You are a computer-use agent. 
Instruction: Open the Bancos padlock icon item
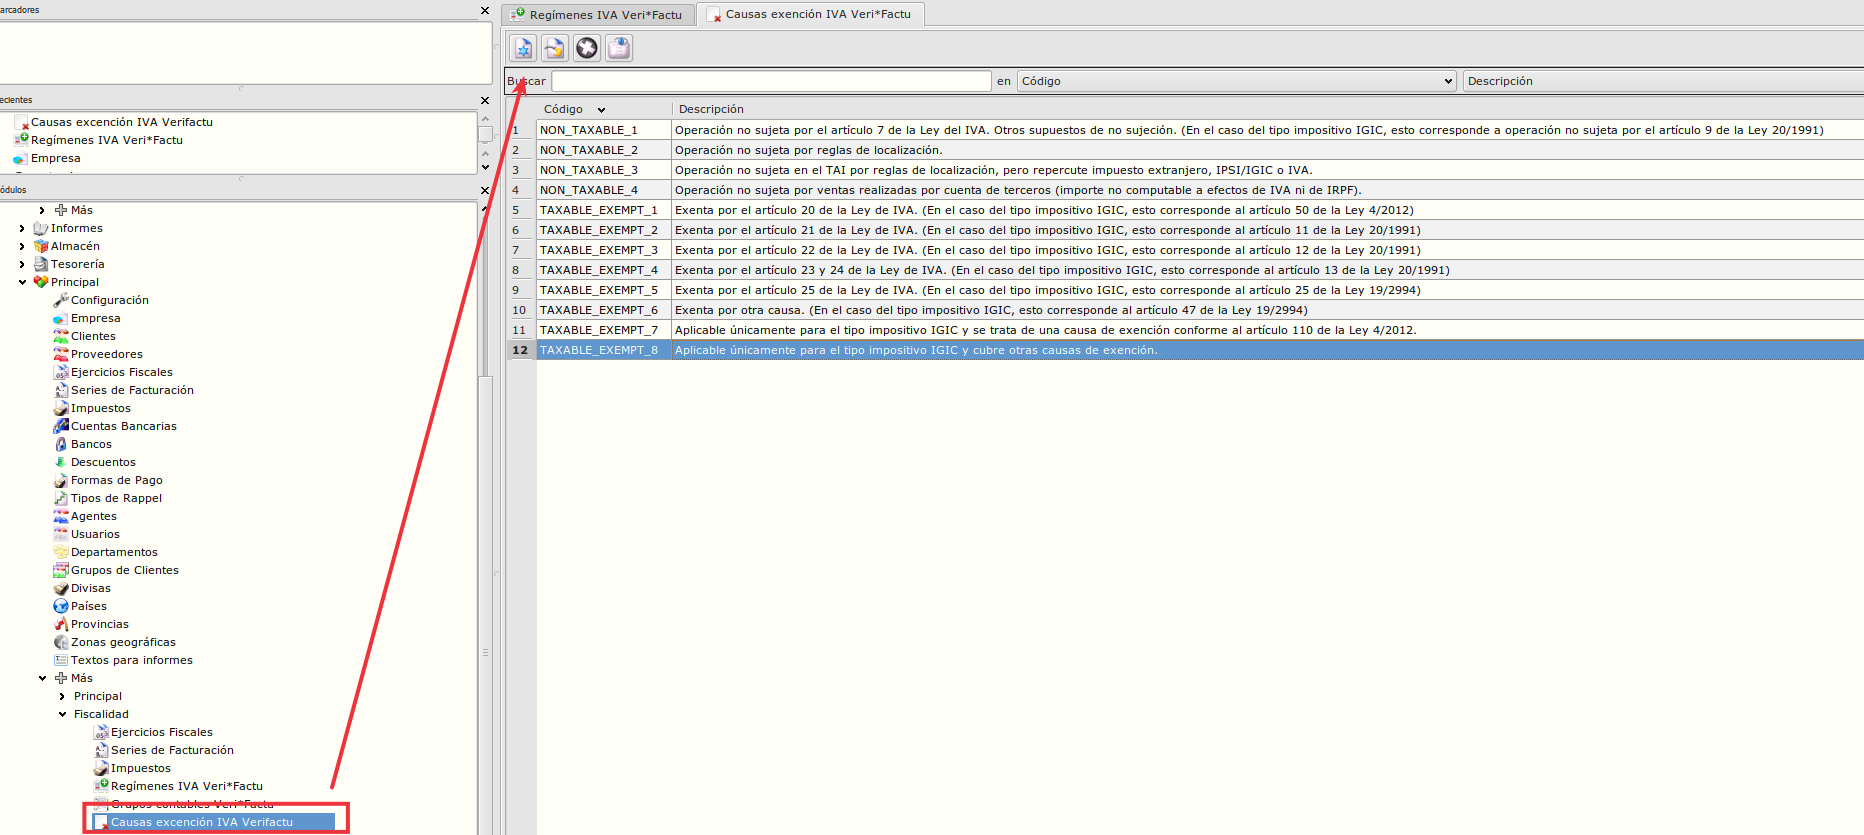pos(61,444)
